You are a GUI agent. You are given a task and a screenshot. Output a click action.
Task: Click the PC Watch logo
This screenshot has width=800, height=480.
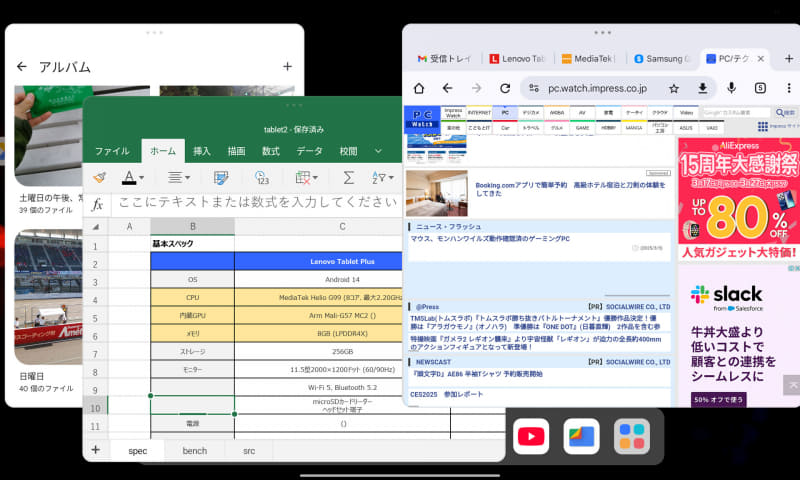422,119
